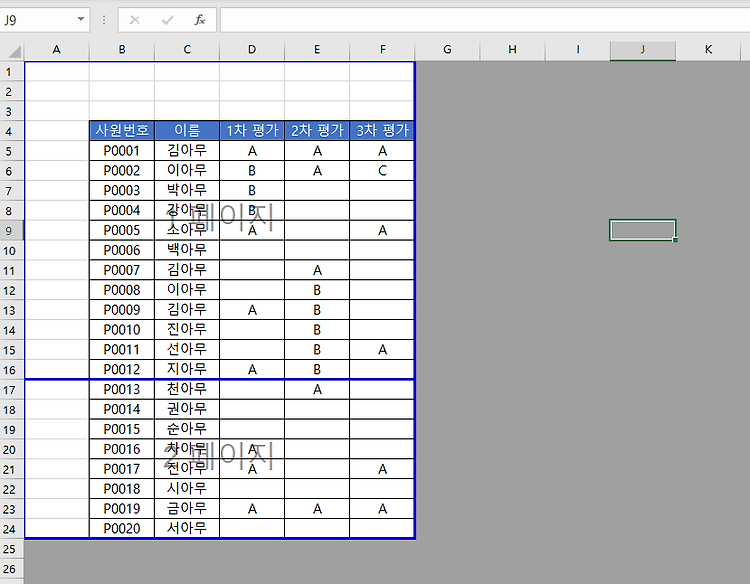
Task: Click cell containing P0020
Action: click(x=122, y=529)
